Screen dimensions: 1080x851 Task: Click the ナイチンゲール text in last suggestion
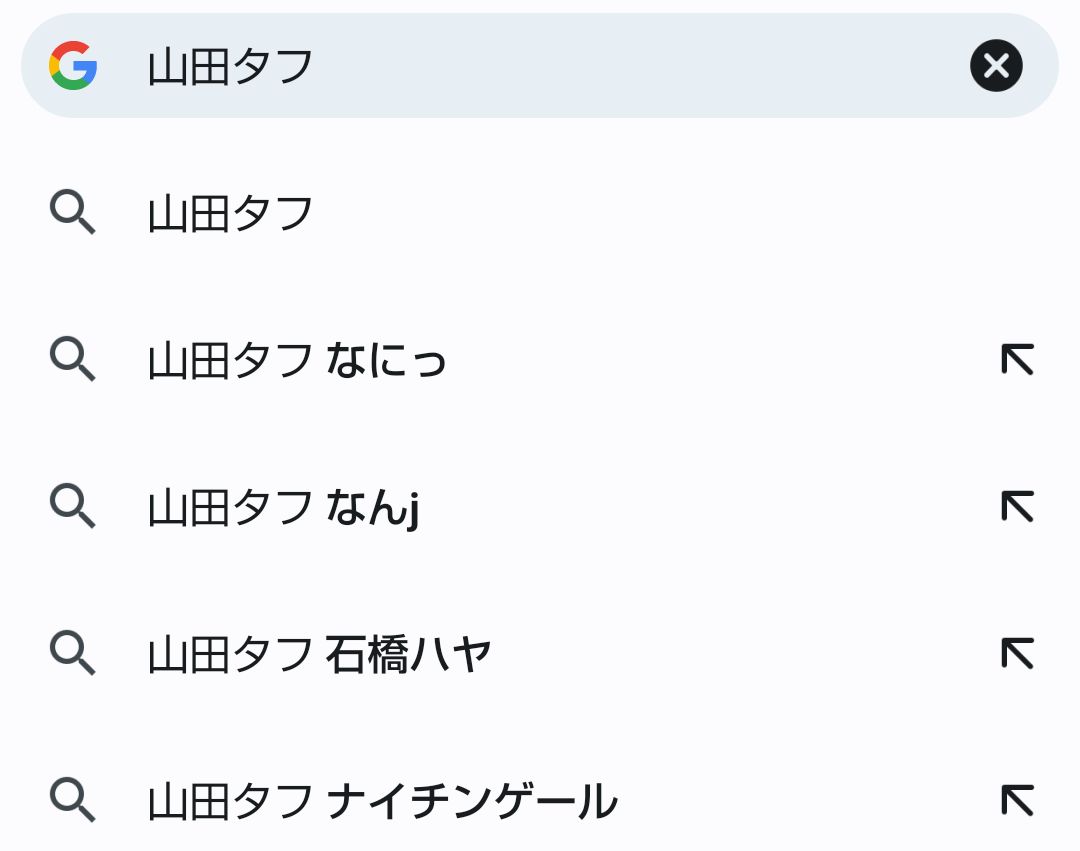coord(472,801)
